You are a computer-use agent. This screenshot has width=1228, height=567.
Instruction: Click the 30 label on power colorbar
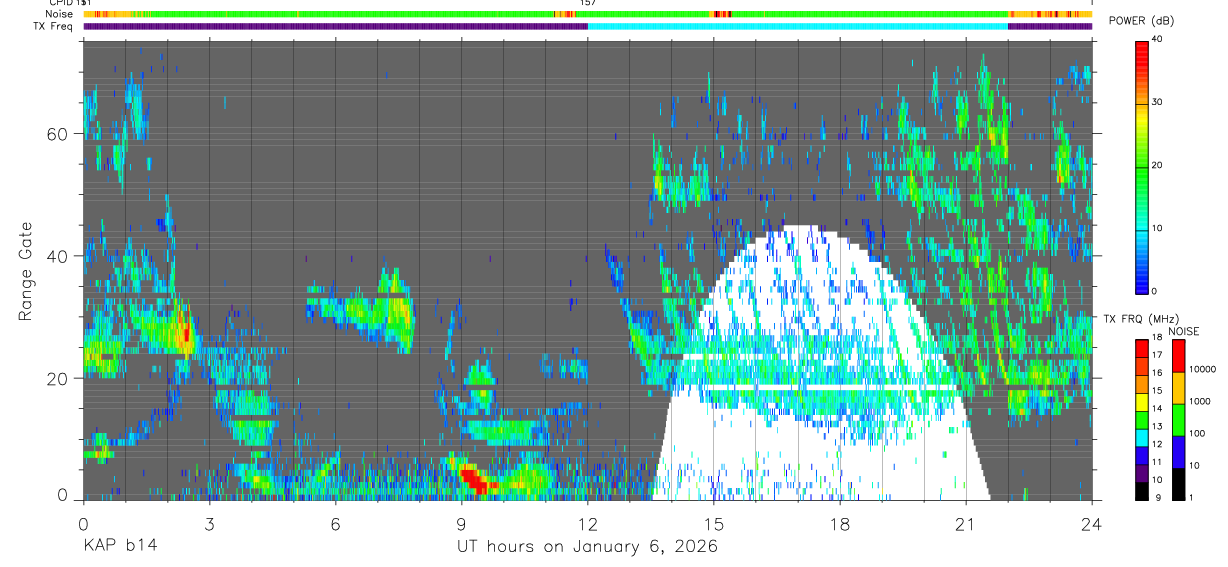click(1157, 103)
